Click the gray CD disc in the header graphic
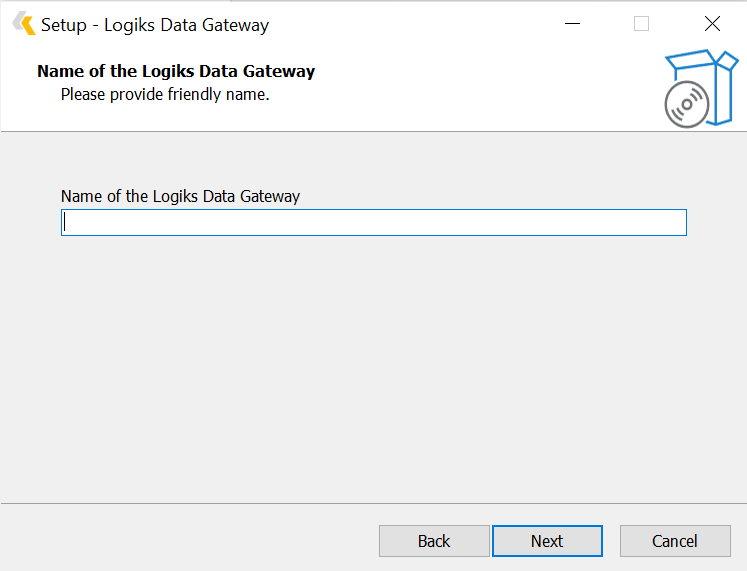 (x=686, y=105)
